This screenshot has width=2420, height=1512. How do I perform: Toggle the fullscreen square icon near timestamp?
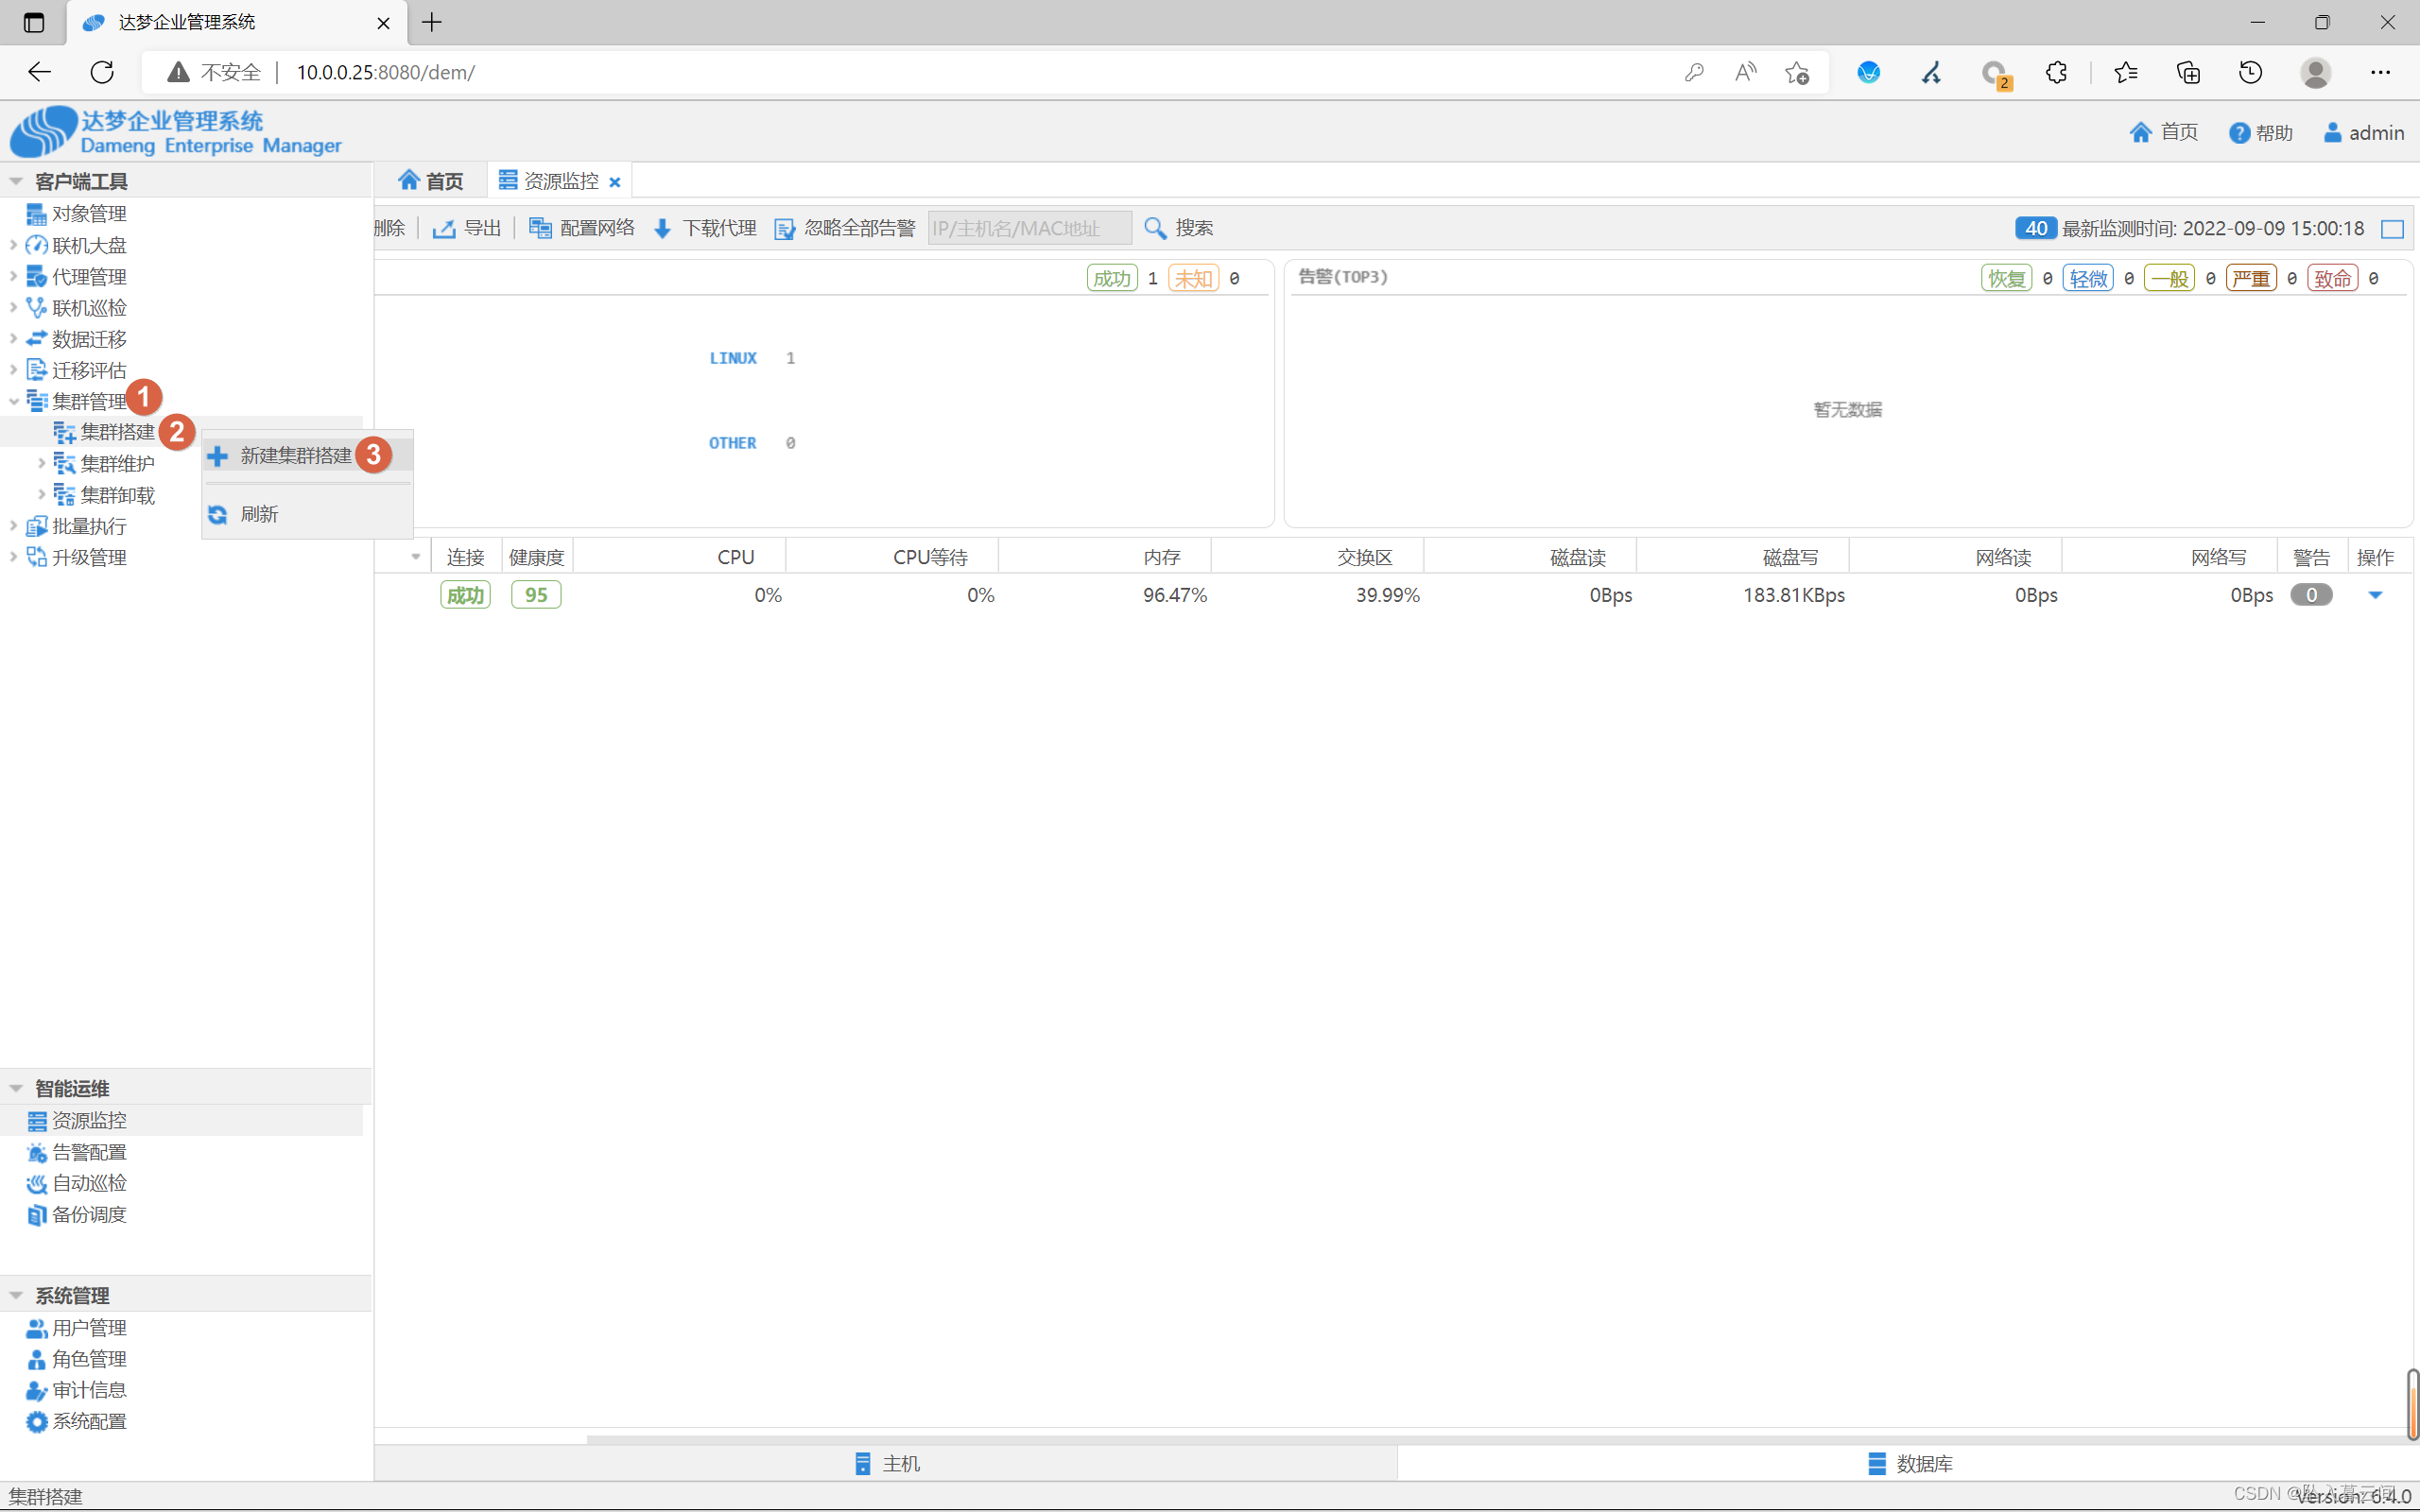[x=2392, y=229]
